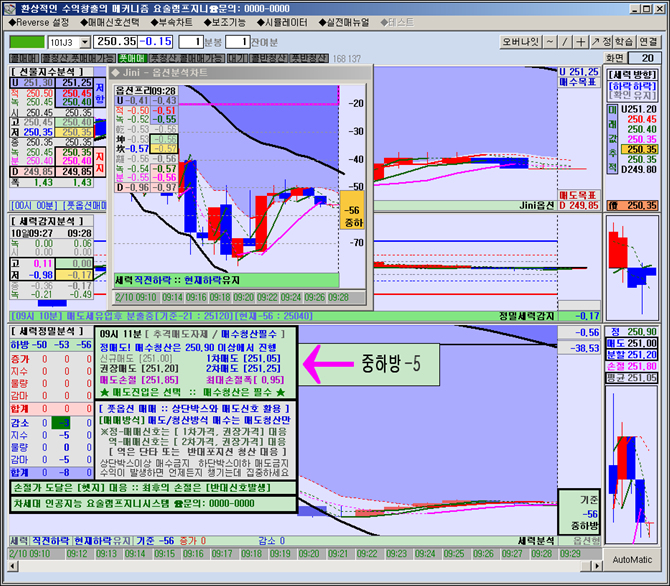
Task: Click the 세력직전하락 :: 현재하락유지 status bar
Action: click(x=226, y=280)
